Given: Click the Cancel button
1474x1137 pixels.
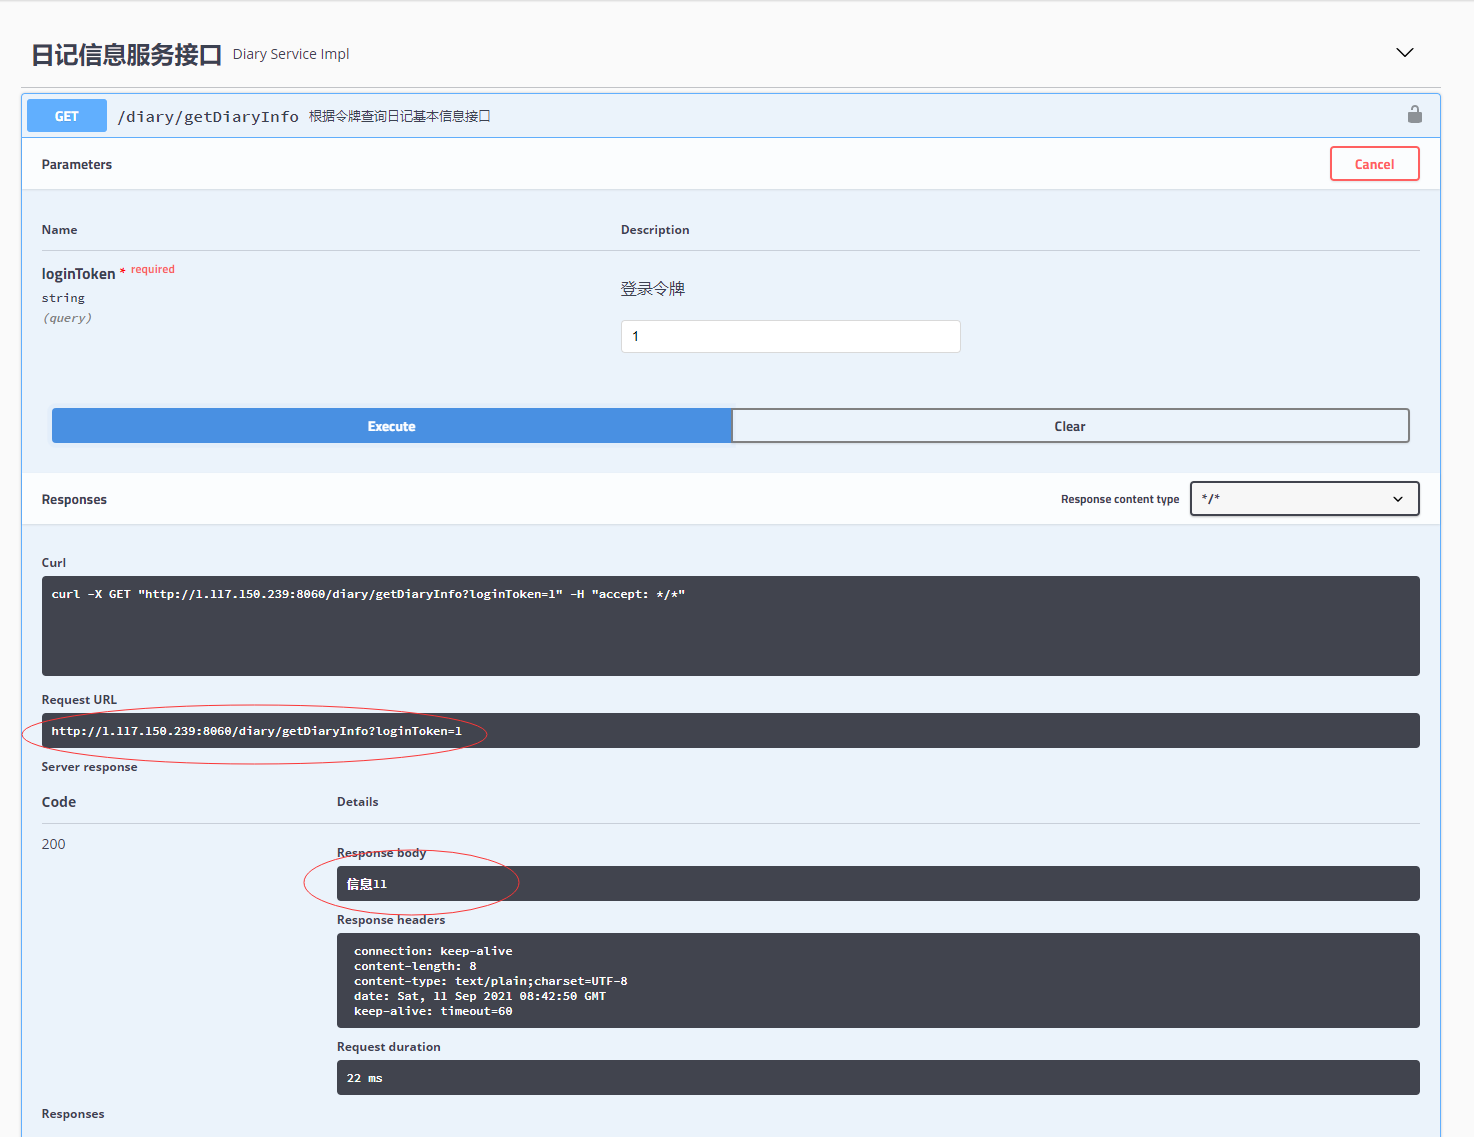Looking at the screenshot, I should (x=1374, y=164).
